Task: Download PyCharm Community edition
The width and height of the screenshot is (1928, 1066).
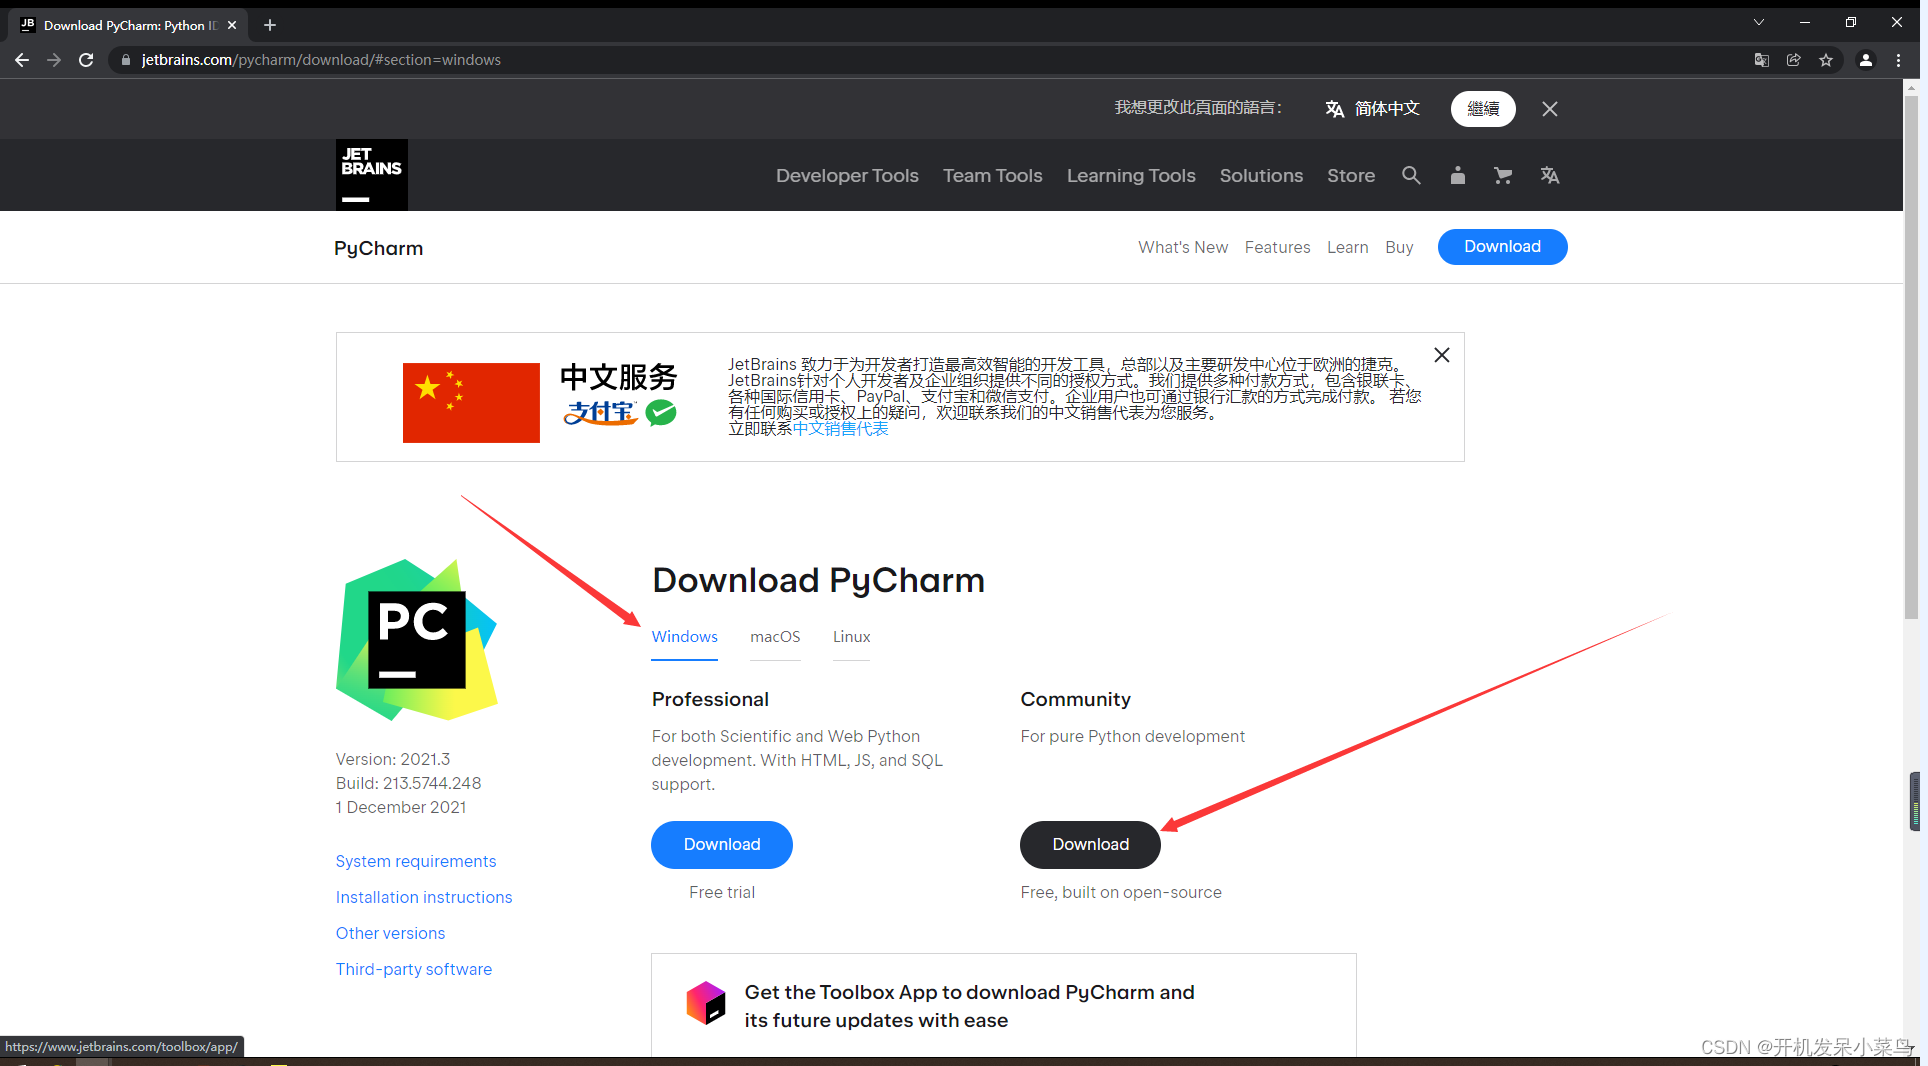Action: [1090, 845]
